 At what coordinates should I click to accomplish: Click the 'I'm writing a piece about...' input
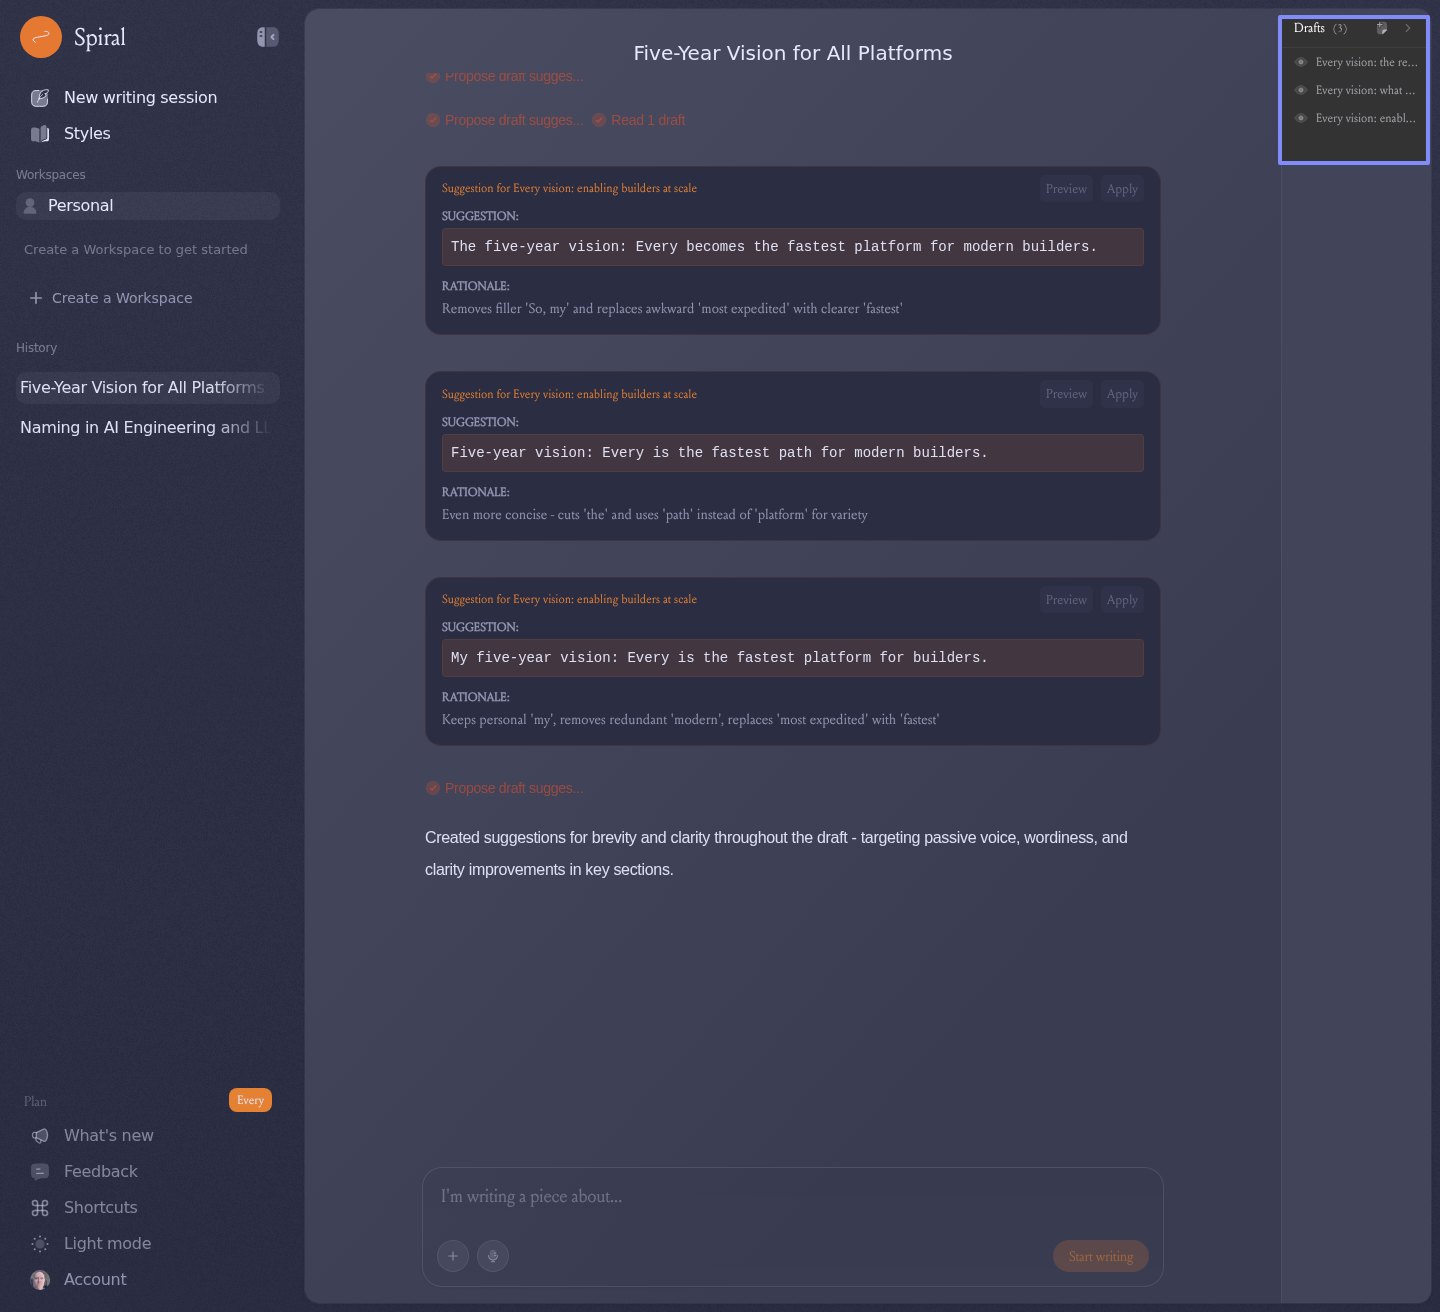point(790,1197)
